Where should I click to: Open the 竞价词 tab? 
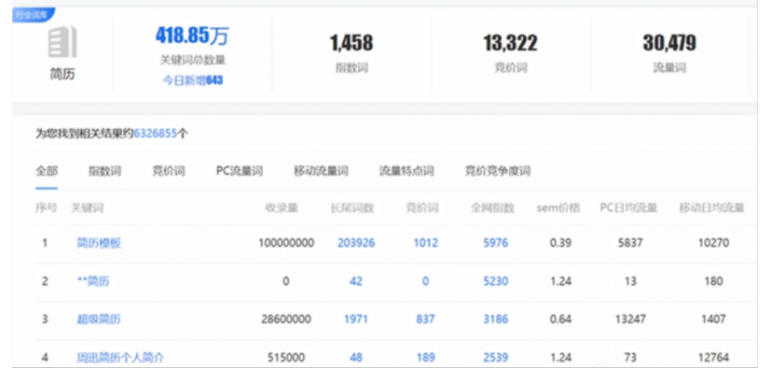(x=168, y=171)
